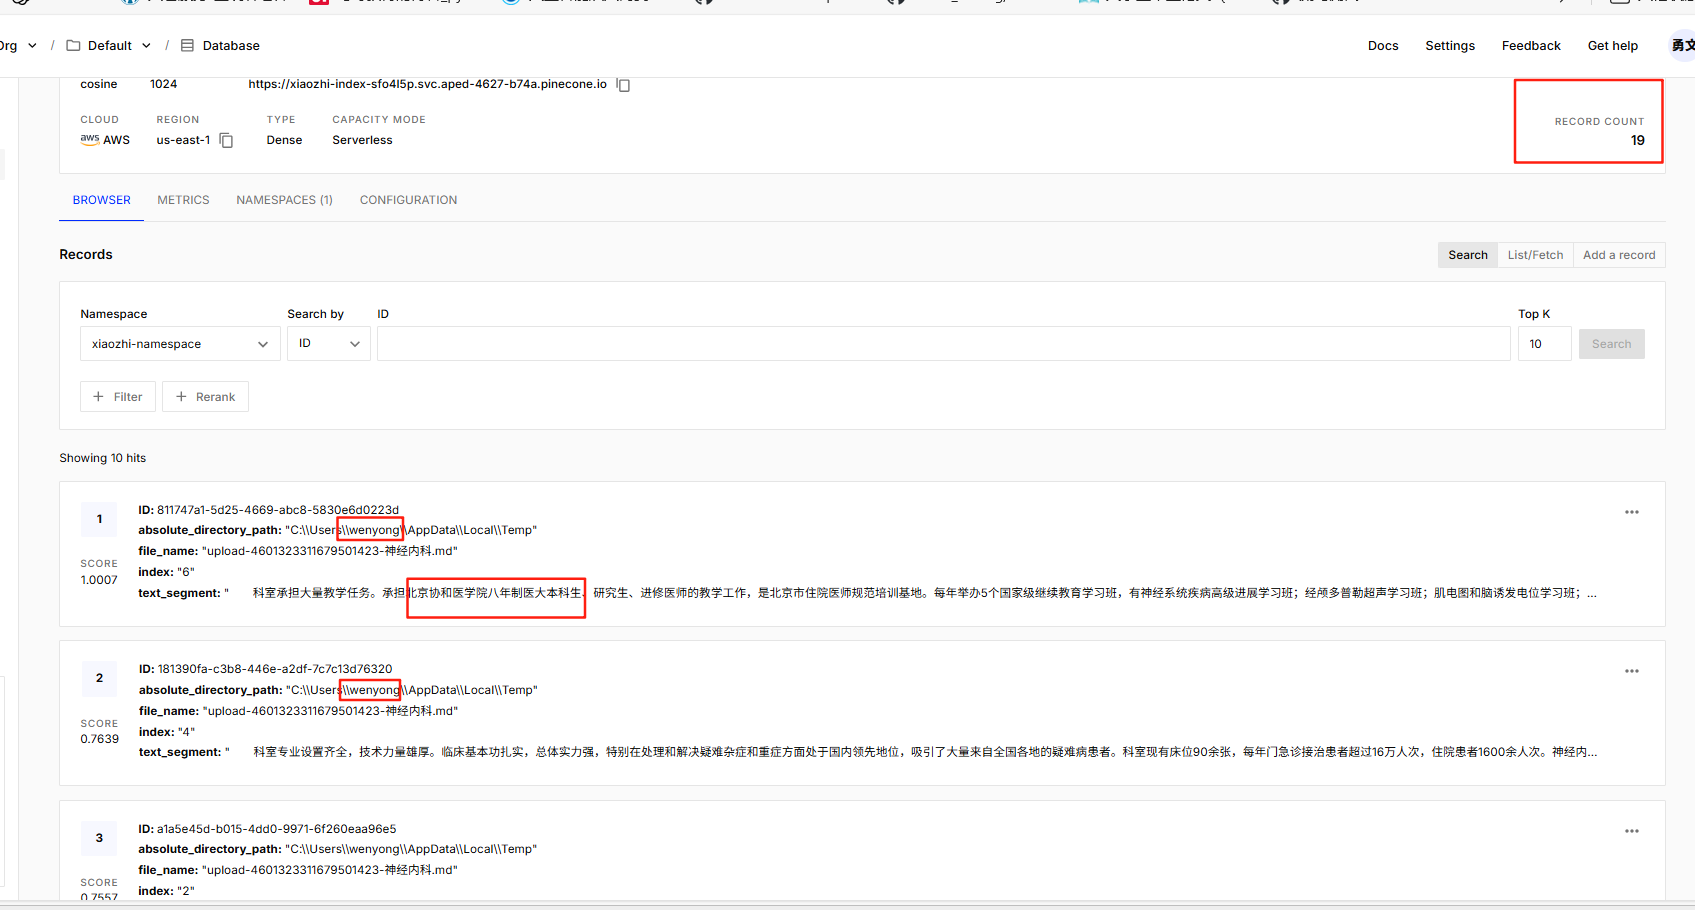The width and height of the screenshot is (1695, 910).
Task: Click the Database breadcrumb text
Action: pos(231,45)
